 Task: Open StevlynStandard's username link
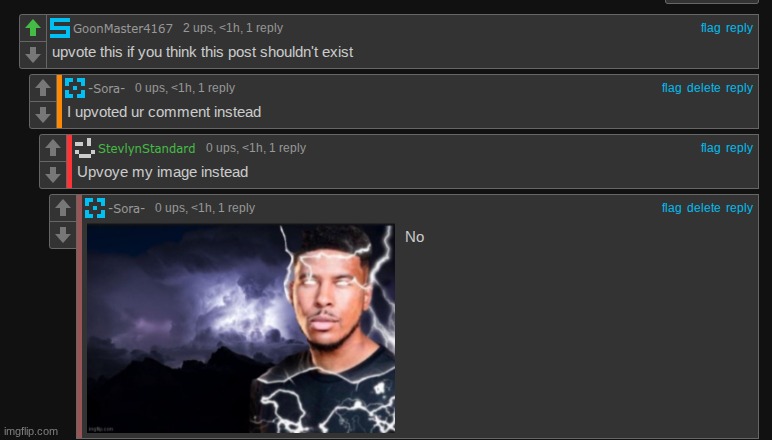147,148
